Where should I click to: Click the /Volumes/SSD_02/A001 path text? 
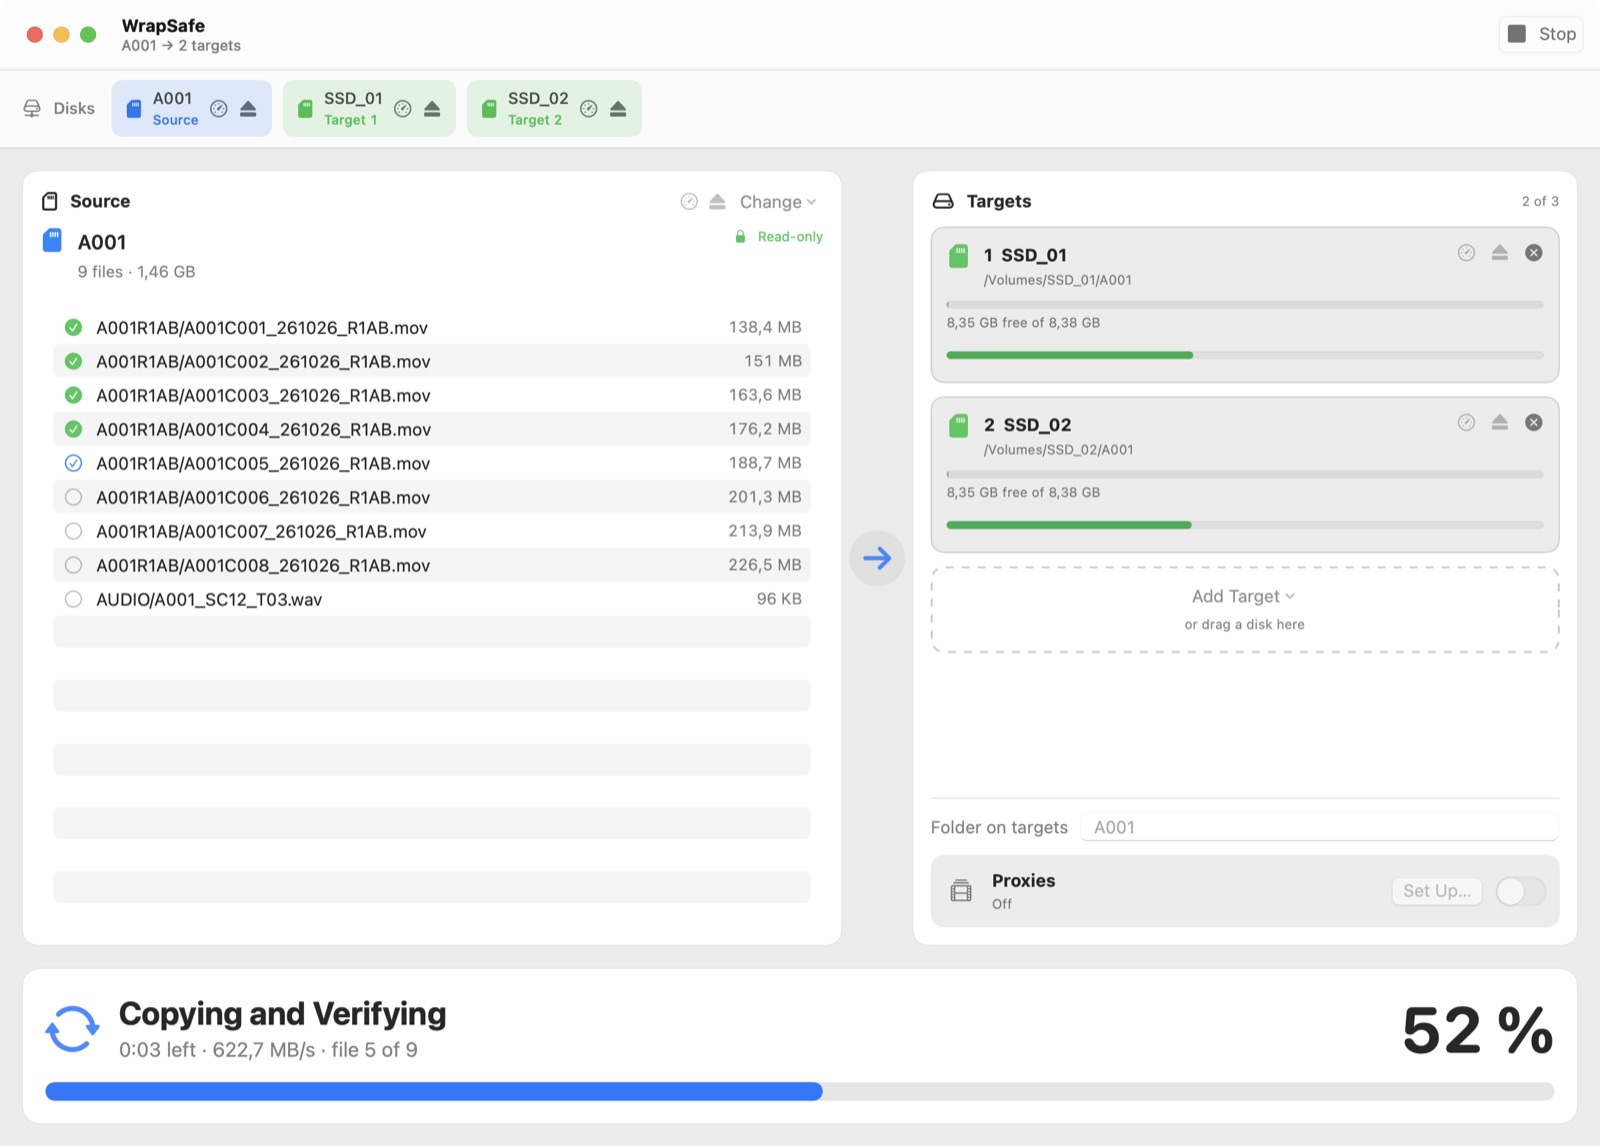pos(1058,450)
